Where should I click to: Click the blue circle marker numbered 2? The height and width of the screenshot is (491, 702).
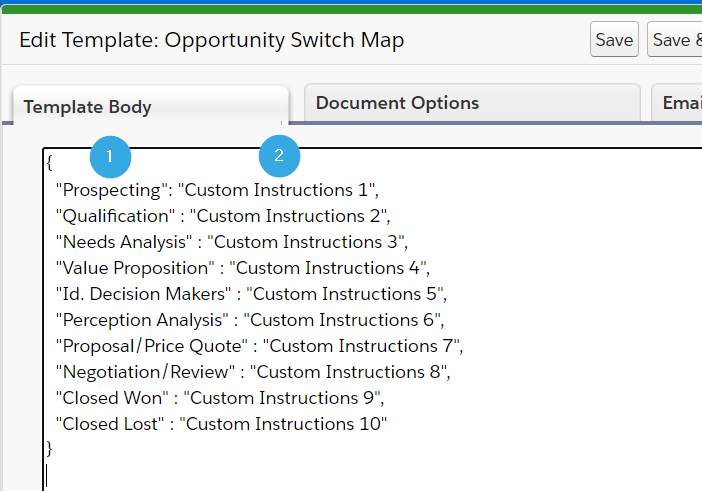[279, 156]
